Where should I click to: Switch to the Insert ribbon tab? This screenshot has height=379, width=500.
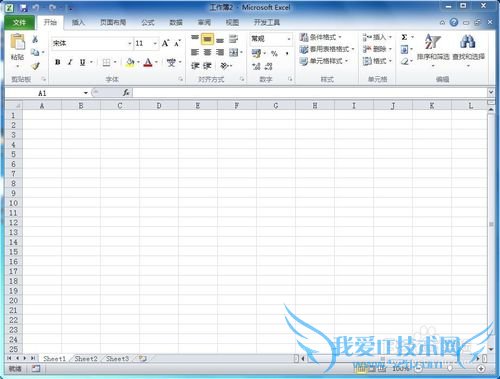(78, 22)
